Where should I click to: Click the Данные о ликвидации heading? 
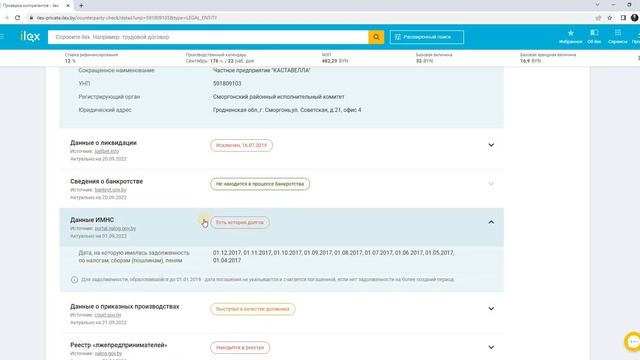[x=103, y=142]
